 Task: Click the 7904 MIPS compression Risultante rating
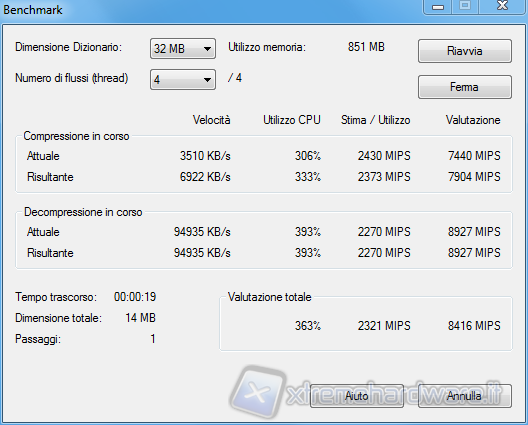point(474,177)
